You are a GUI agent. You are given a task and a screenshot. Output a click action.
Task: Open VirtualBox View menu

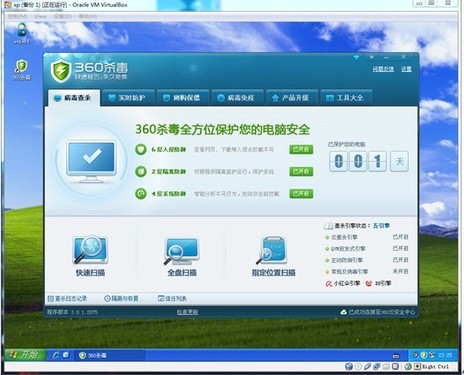coord(40,16)
